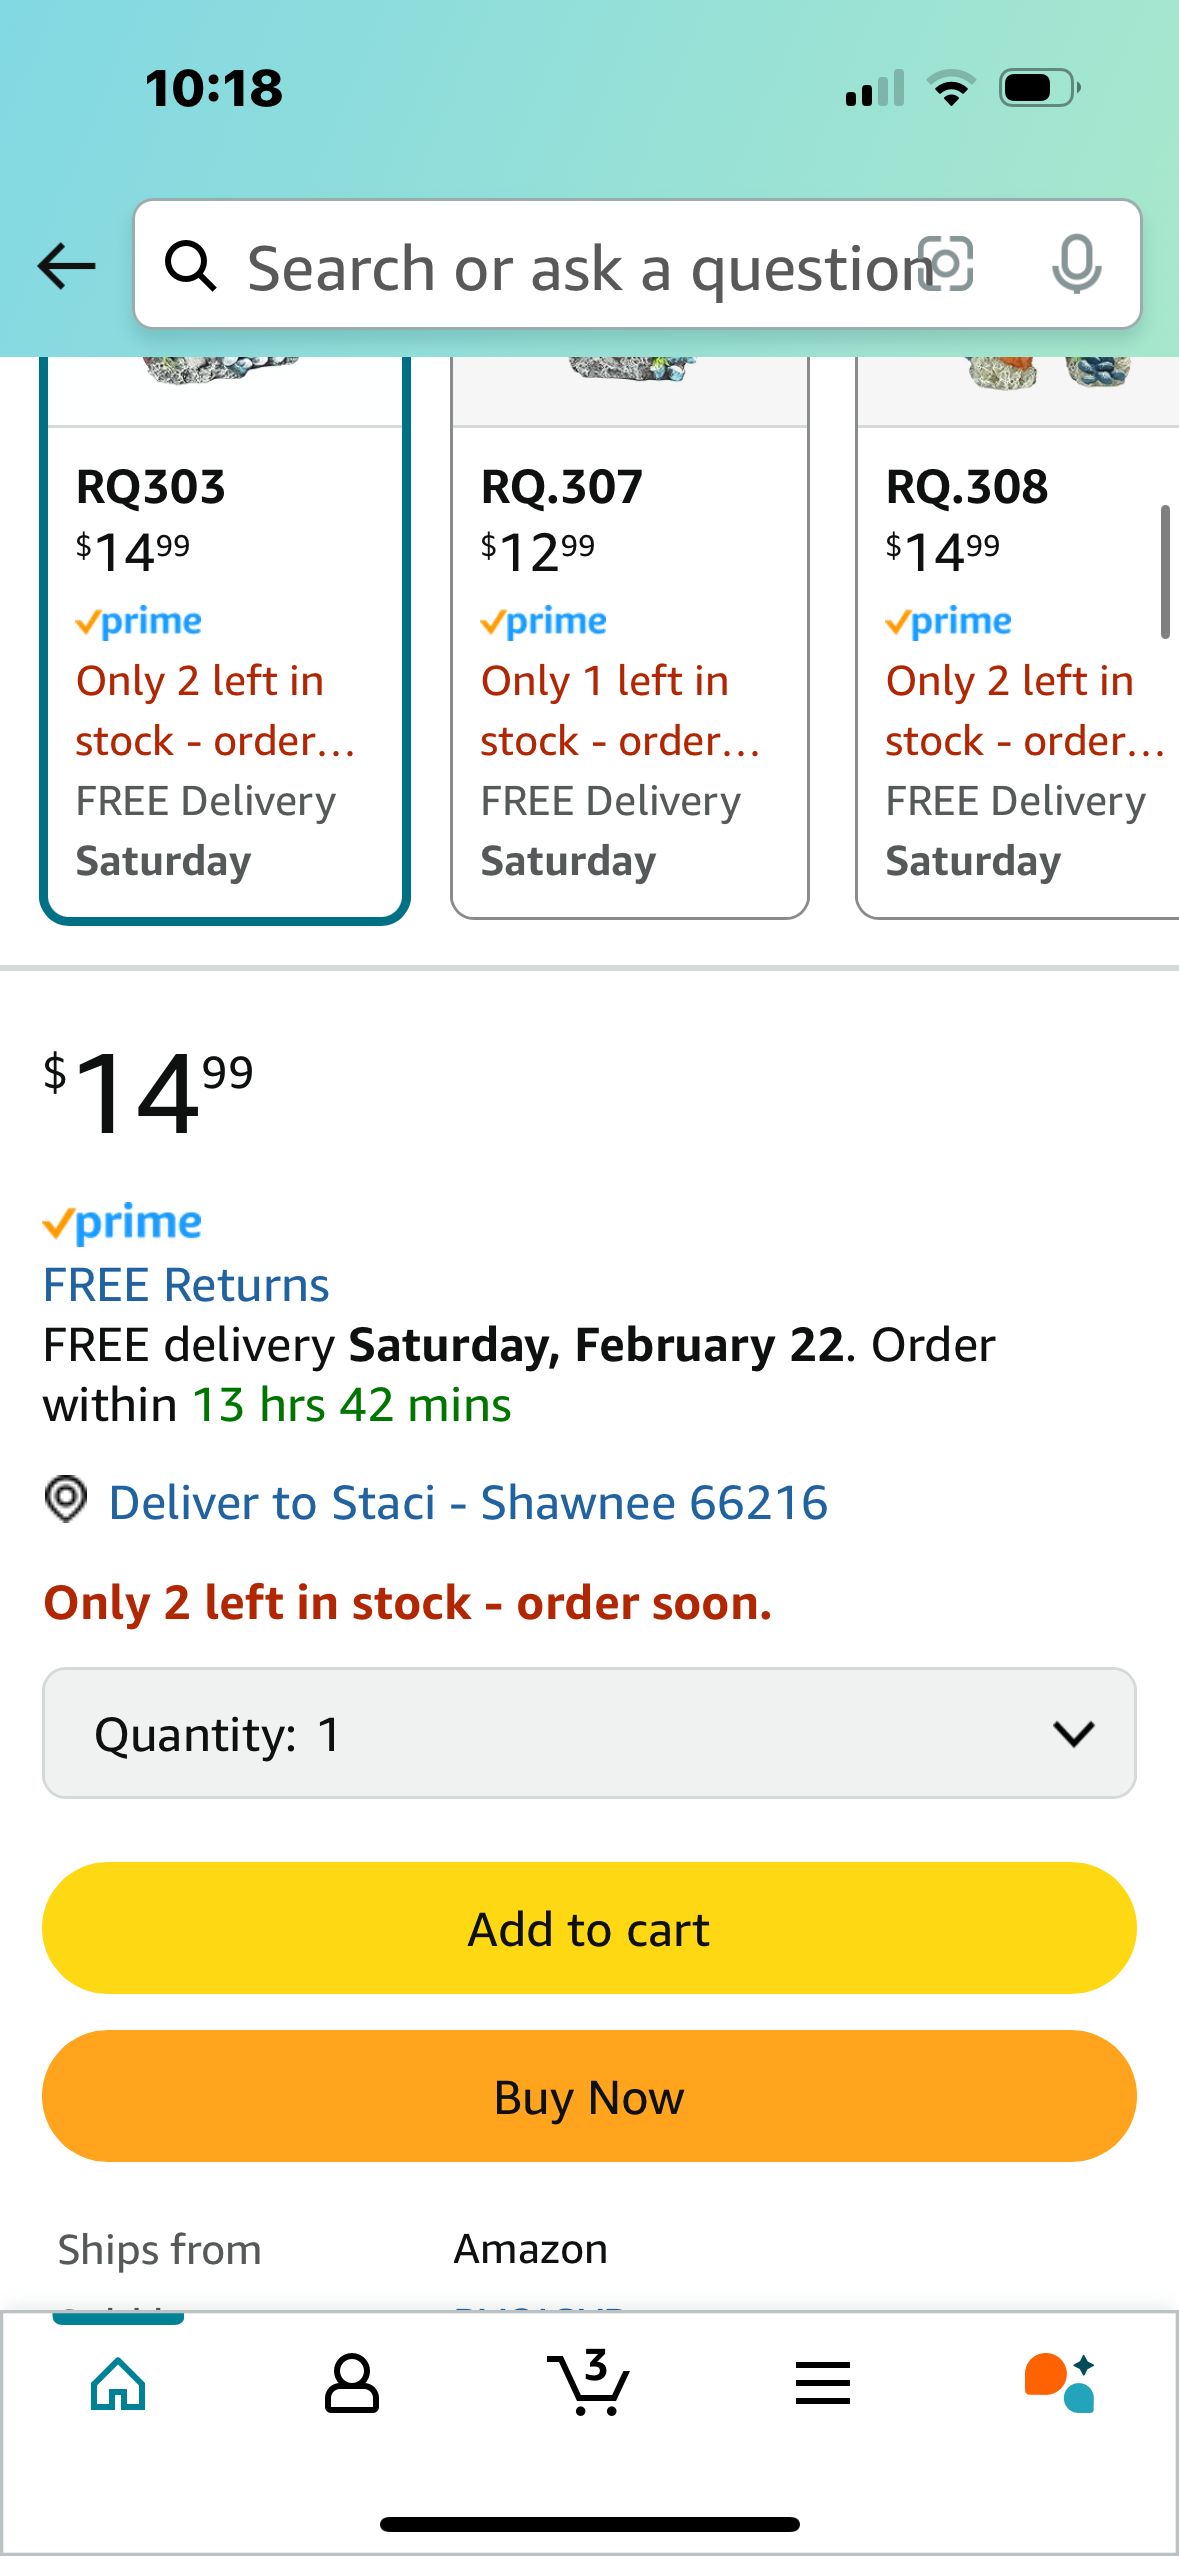
Task: Tap the delivery location pin icon
Action: [66, 1500]
